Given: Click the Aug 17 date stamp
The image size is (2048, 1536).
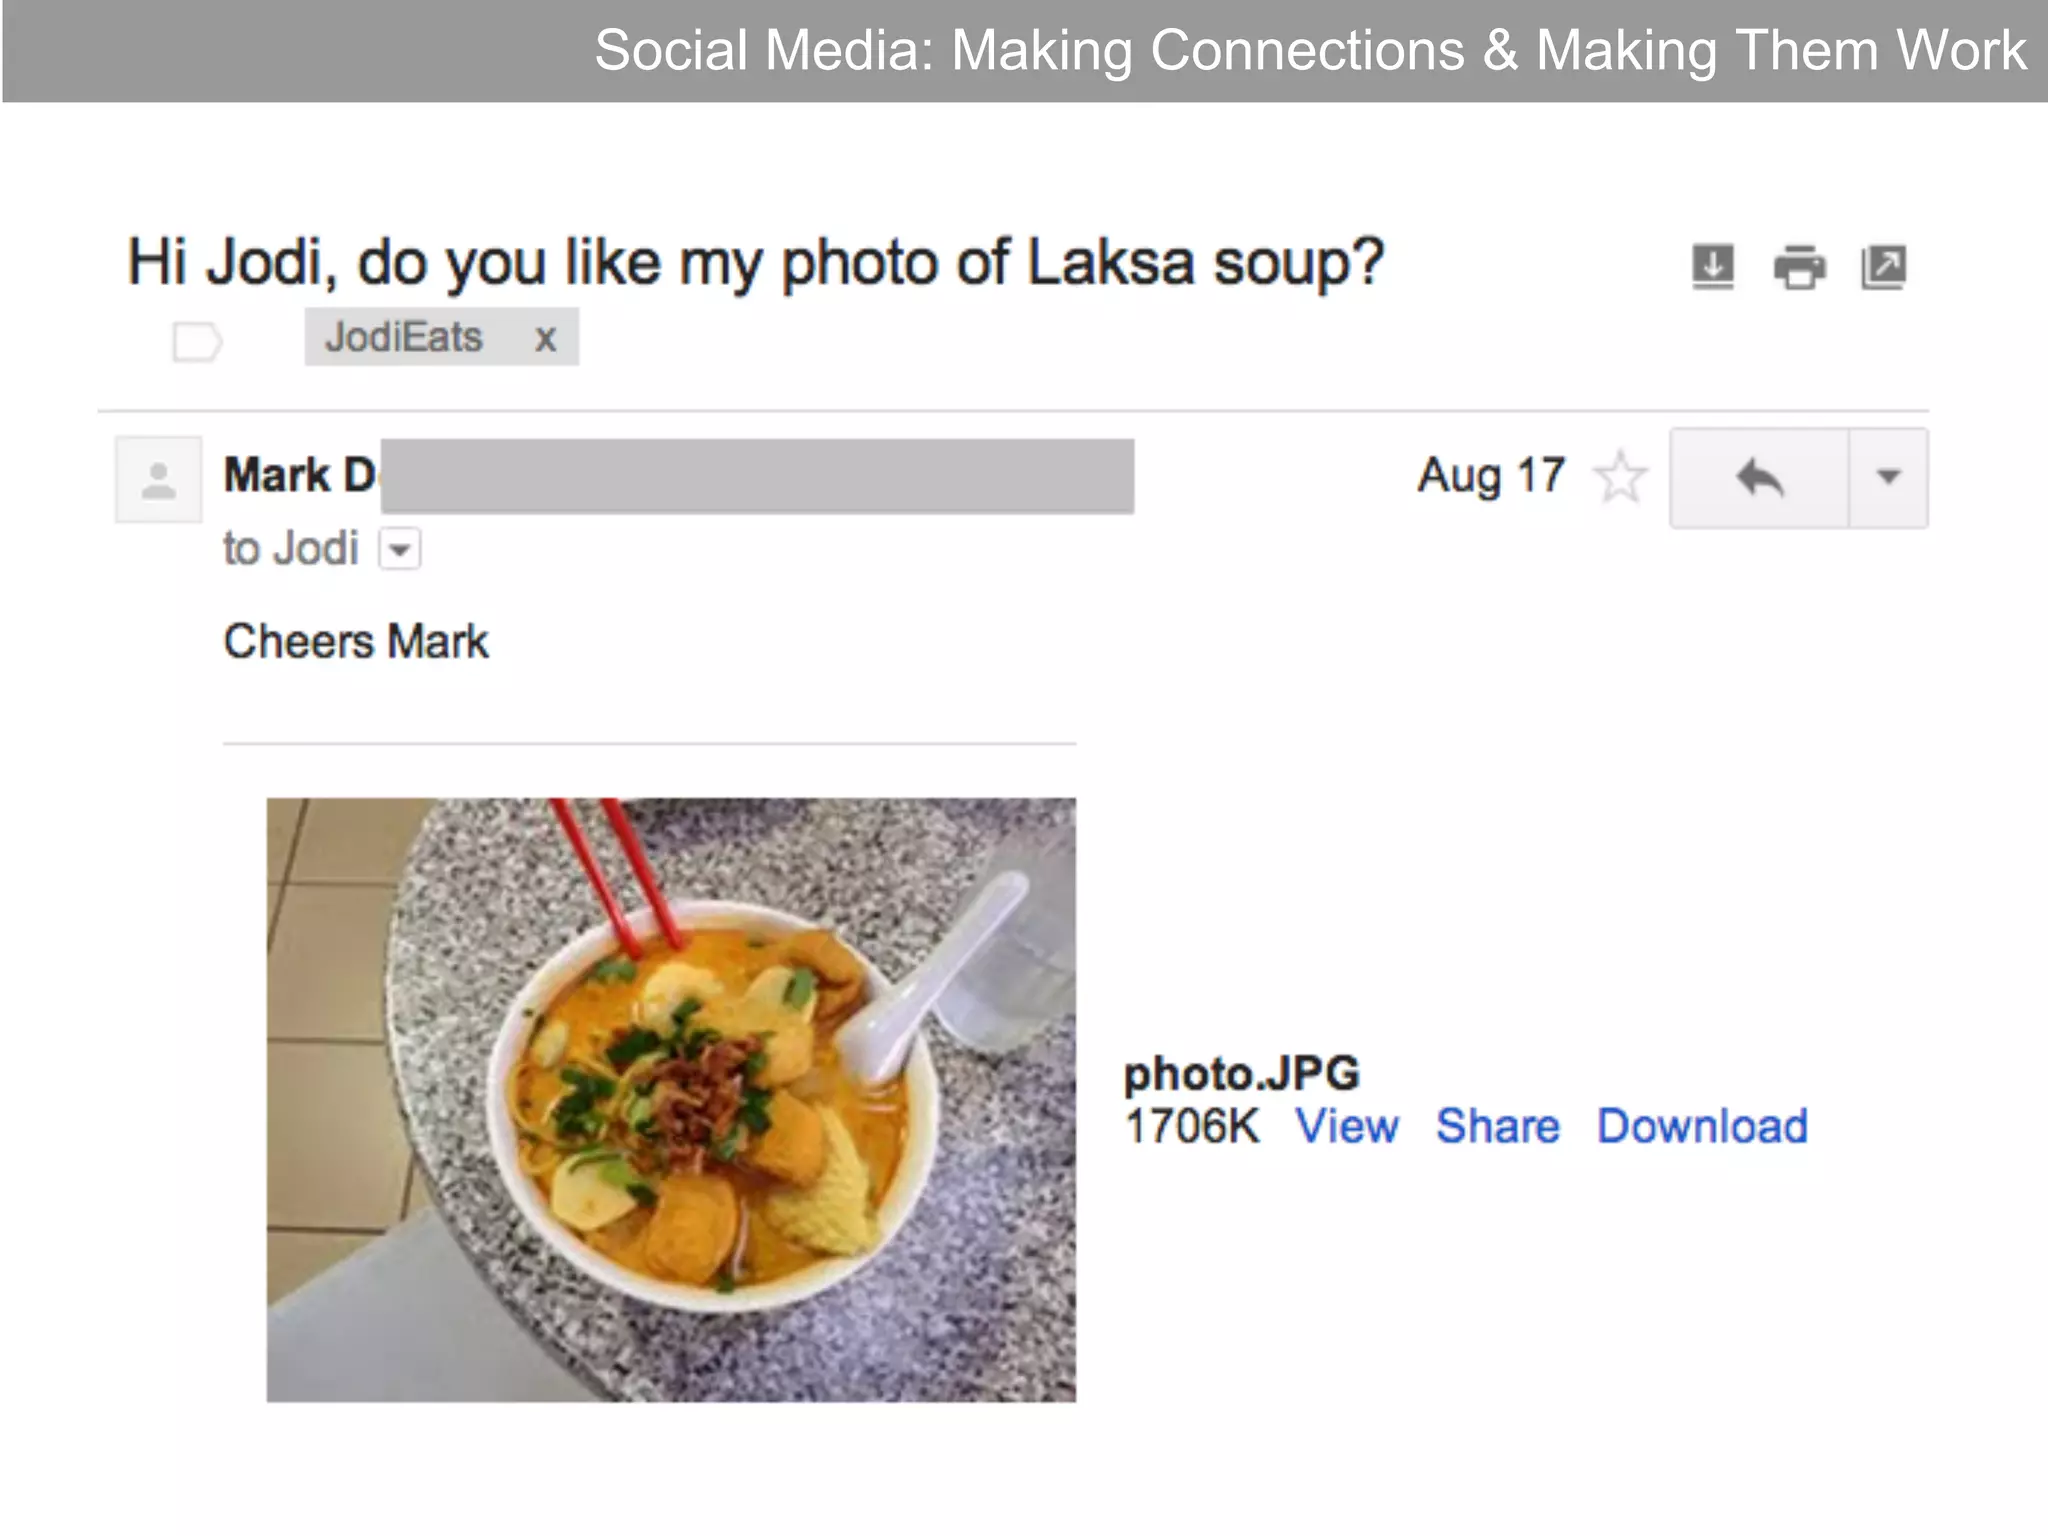Looking at the screenshot, I should pyautogui.click(x=1490, y=476).
